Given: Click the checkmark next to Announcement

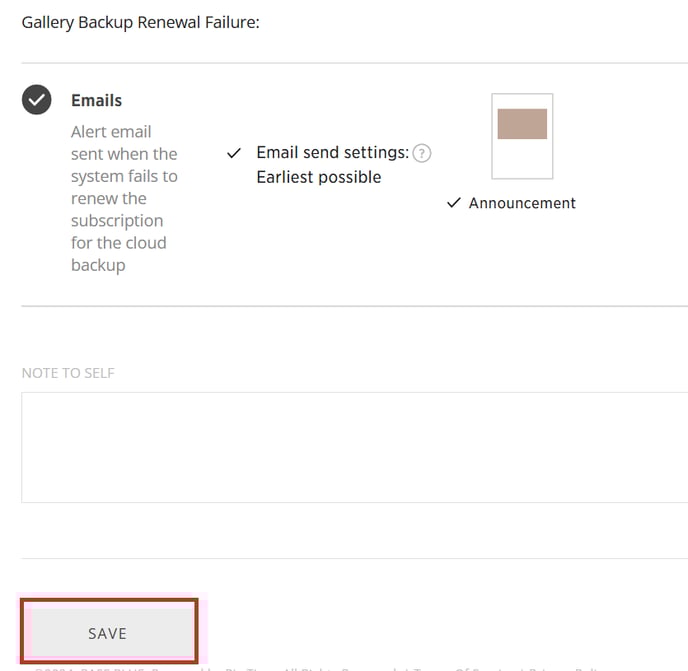Looking at the screenshot, I should pyautogui.click(x=454, y=203).
